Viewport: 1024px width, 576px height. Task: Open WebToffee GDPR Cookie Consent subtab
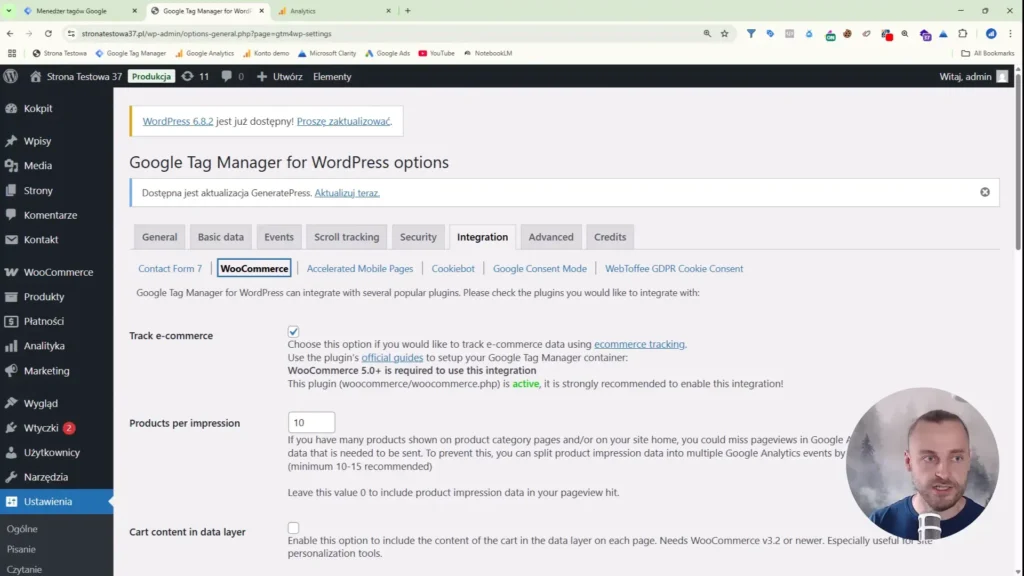[674, 268]
